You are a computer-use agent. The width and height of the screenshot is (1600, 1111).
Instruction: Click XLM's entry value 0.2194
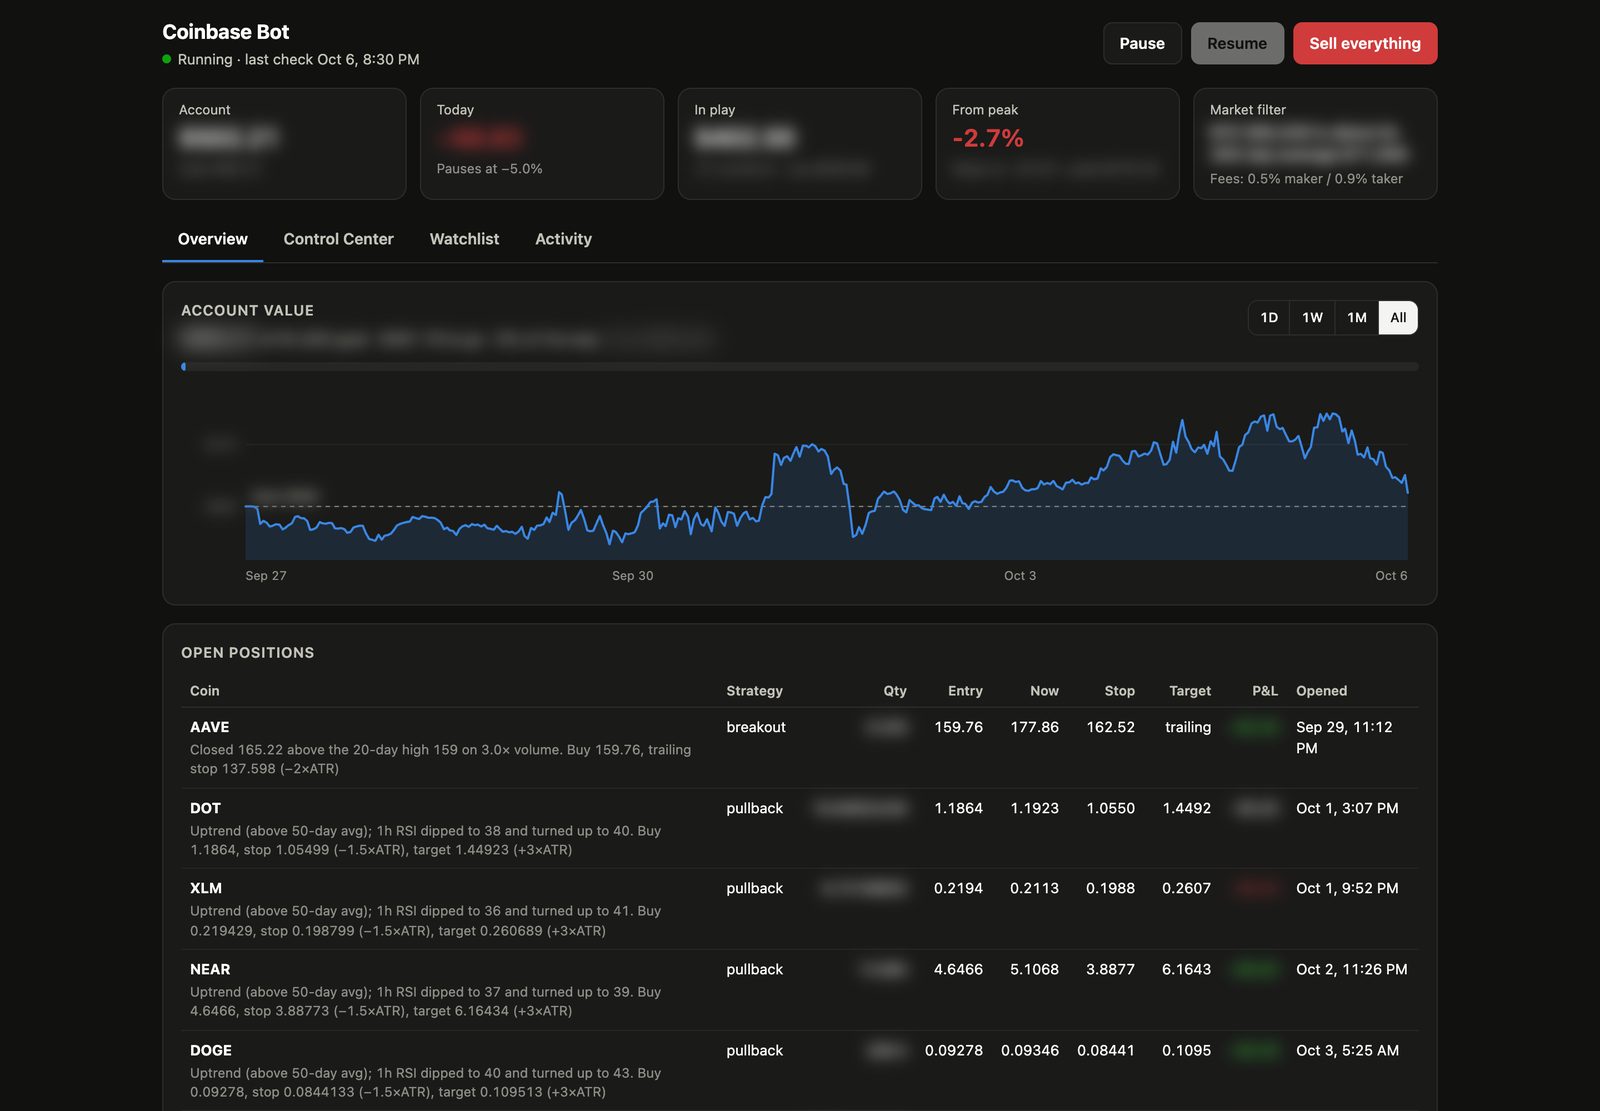pyautogui.click(x=958, y=888)
